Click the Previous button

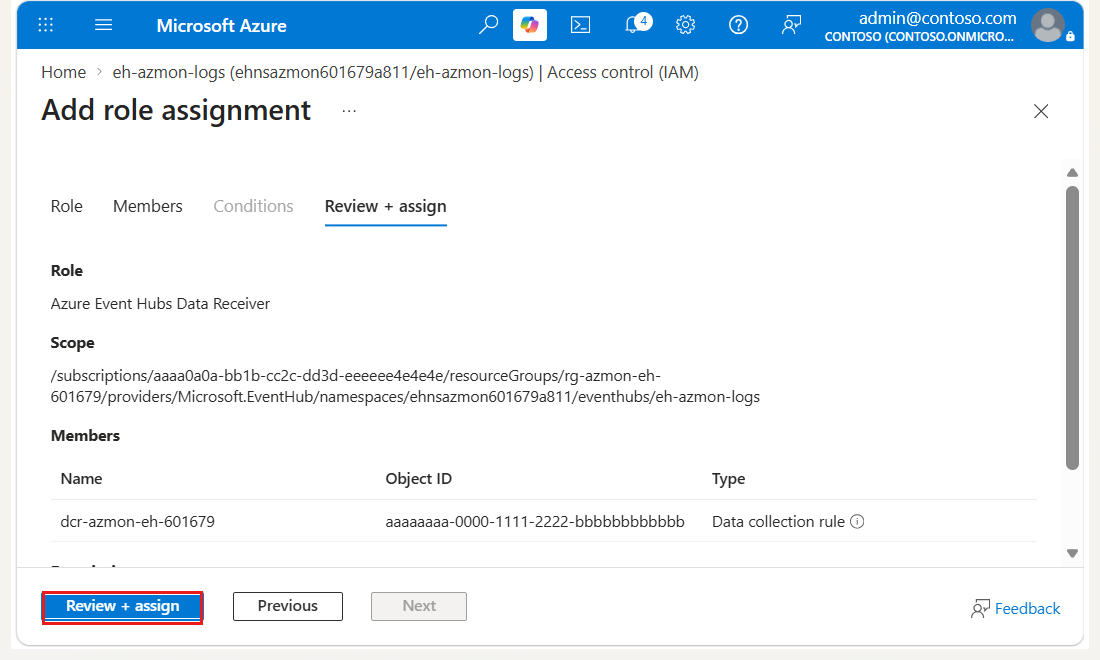coord(288,607)
